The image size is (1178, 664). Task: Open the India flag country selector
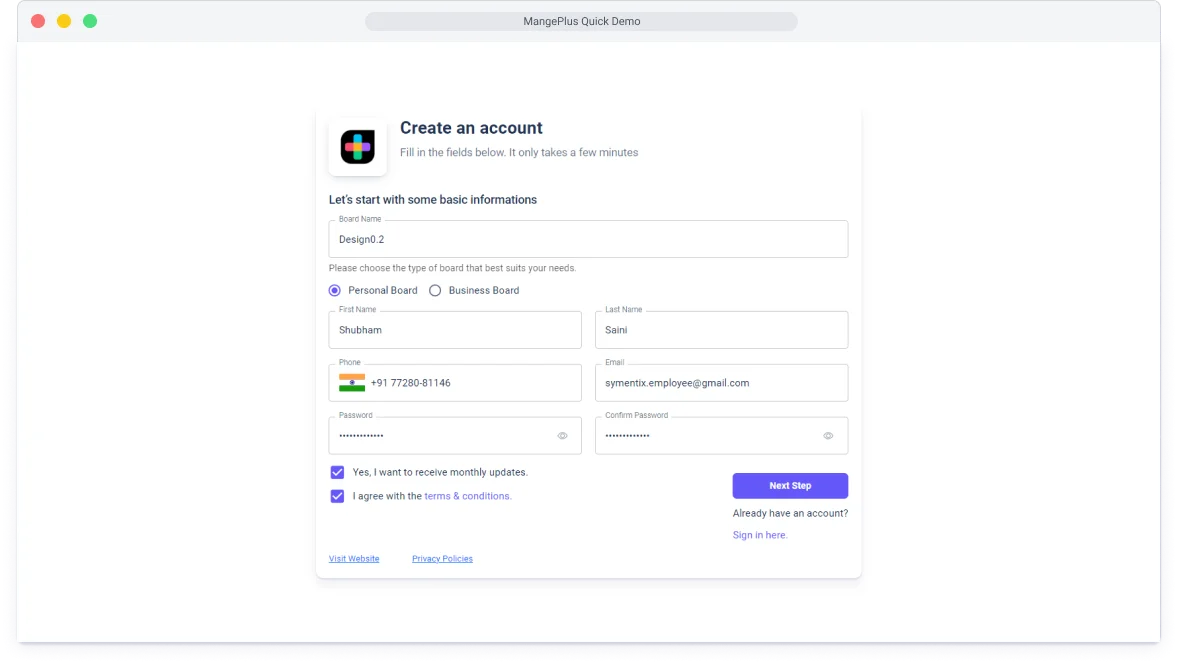point(352,383)
